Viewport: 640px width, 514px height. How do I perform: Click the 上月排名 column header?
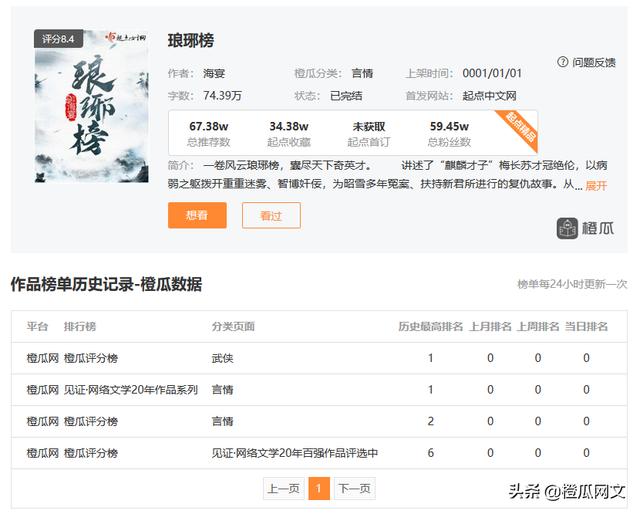[x=490, y=327]
